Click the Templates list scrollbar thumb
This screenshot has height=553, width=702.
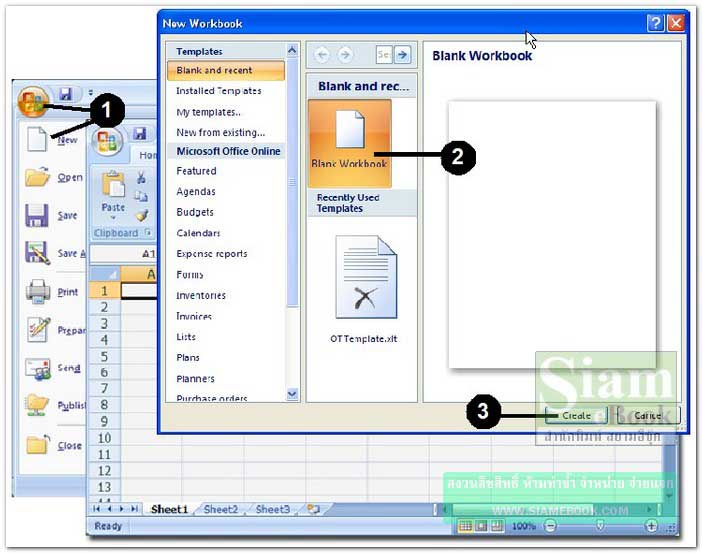pos(292,182)
